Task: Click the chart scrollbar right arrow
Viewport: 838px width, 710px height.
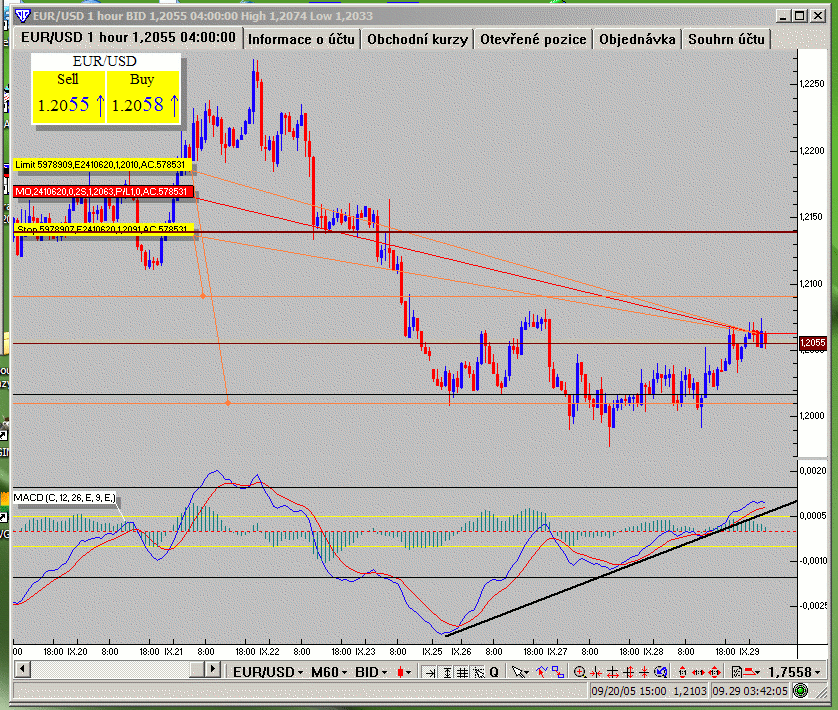Action: pyautogui.click(x=212, y=669)
